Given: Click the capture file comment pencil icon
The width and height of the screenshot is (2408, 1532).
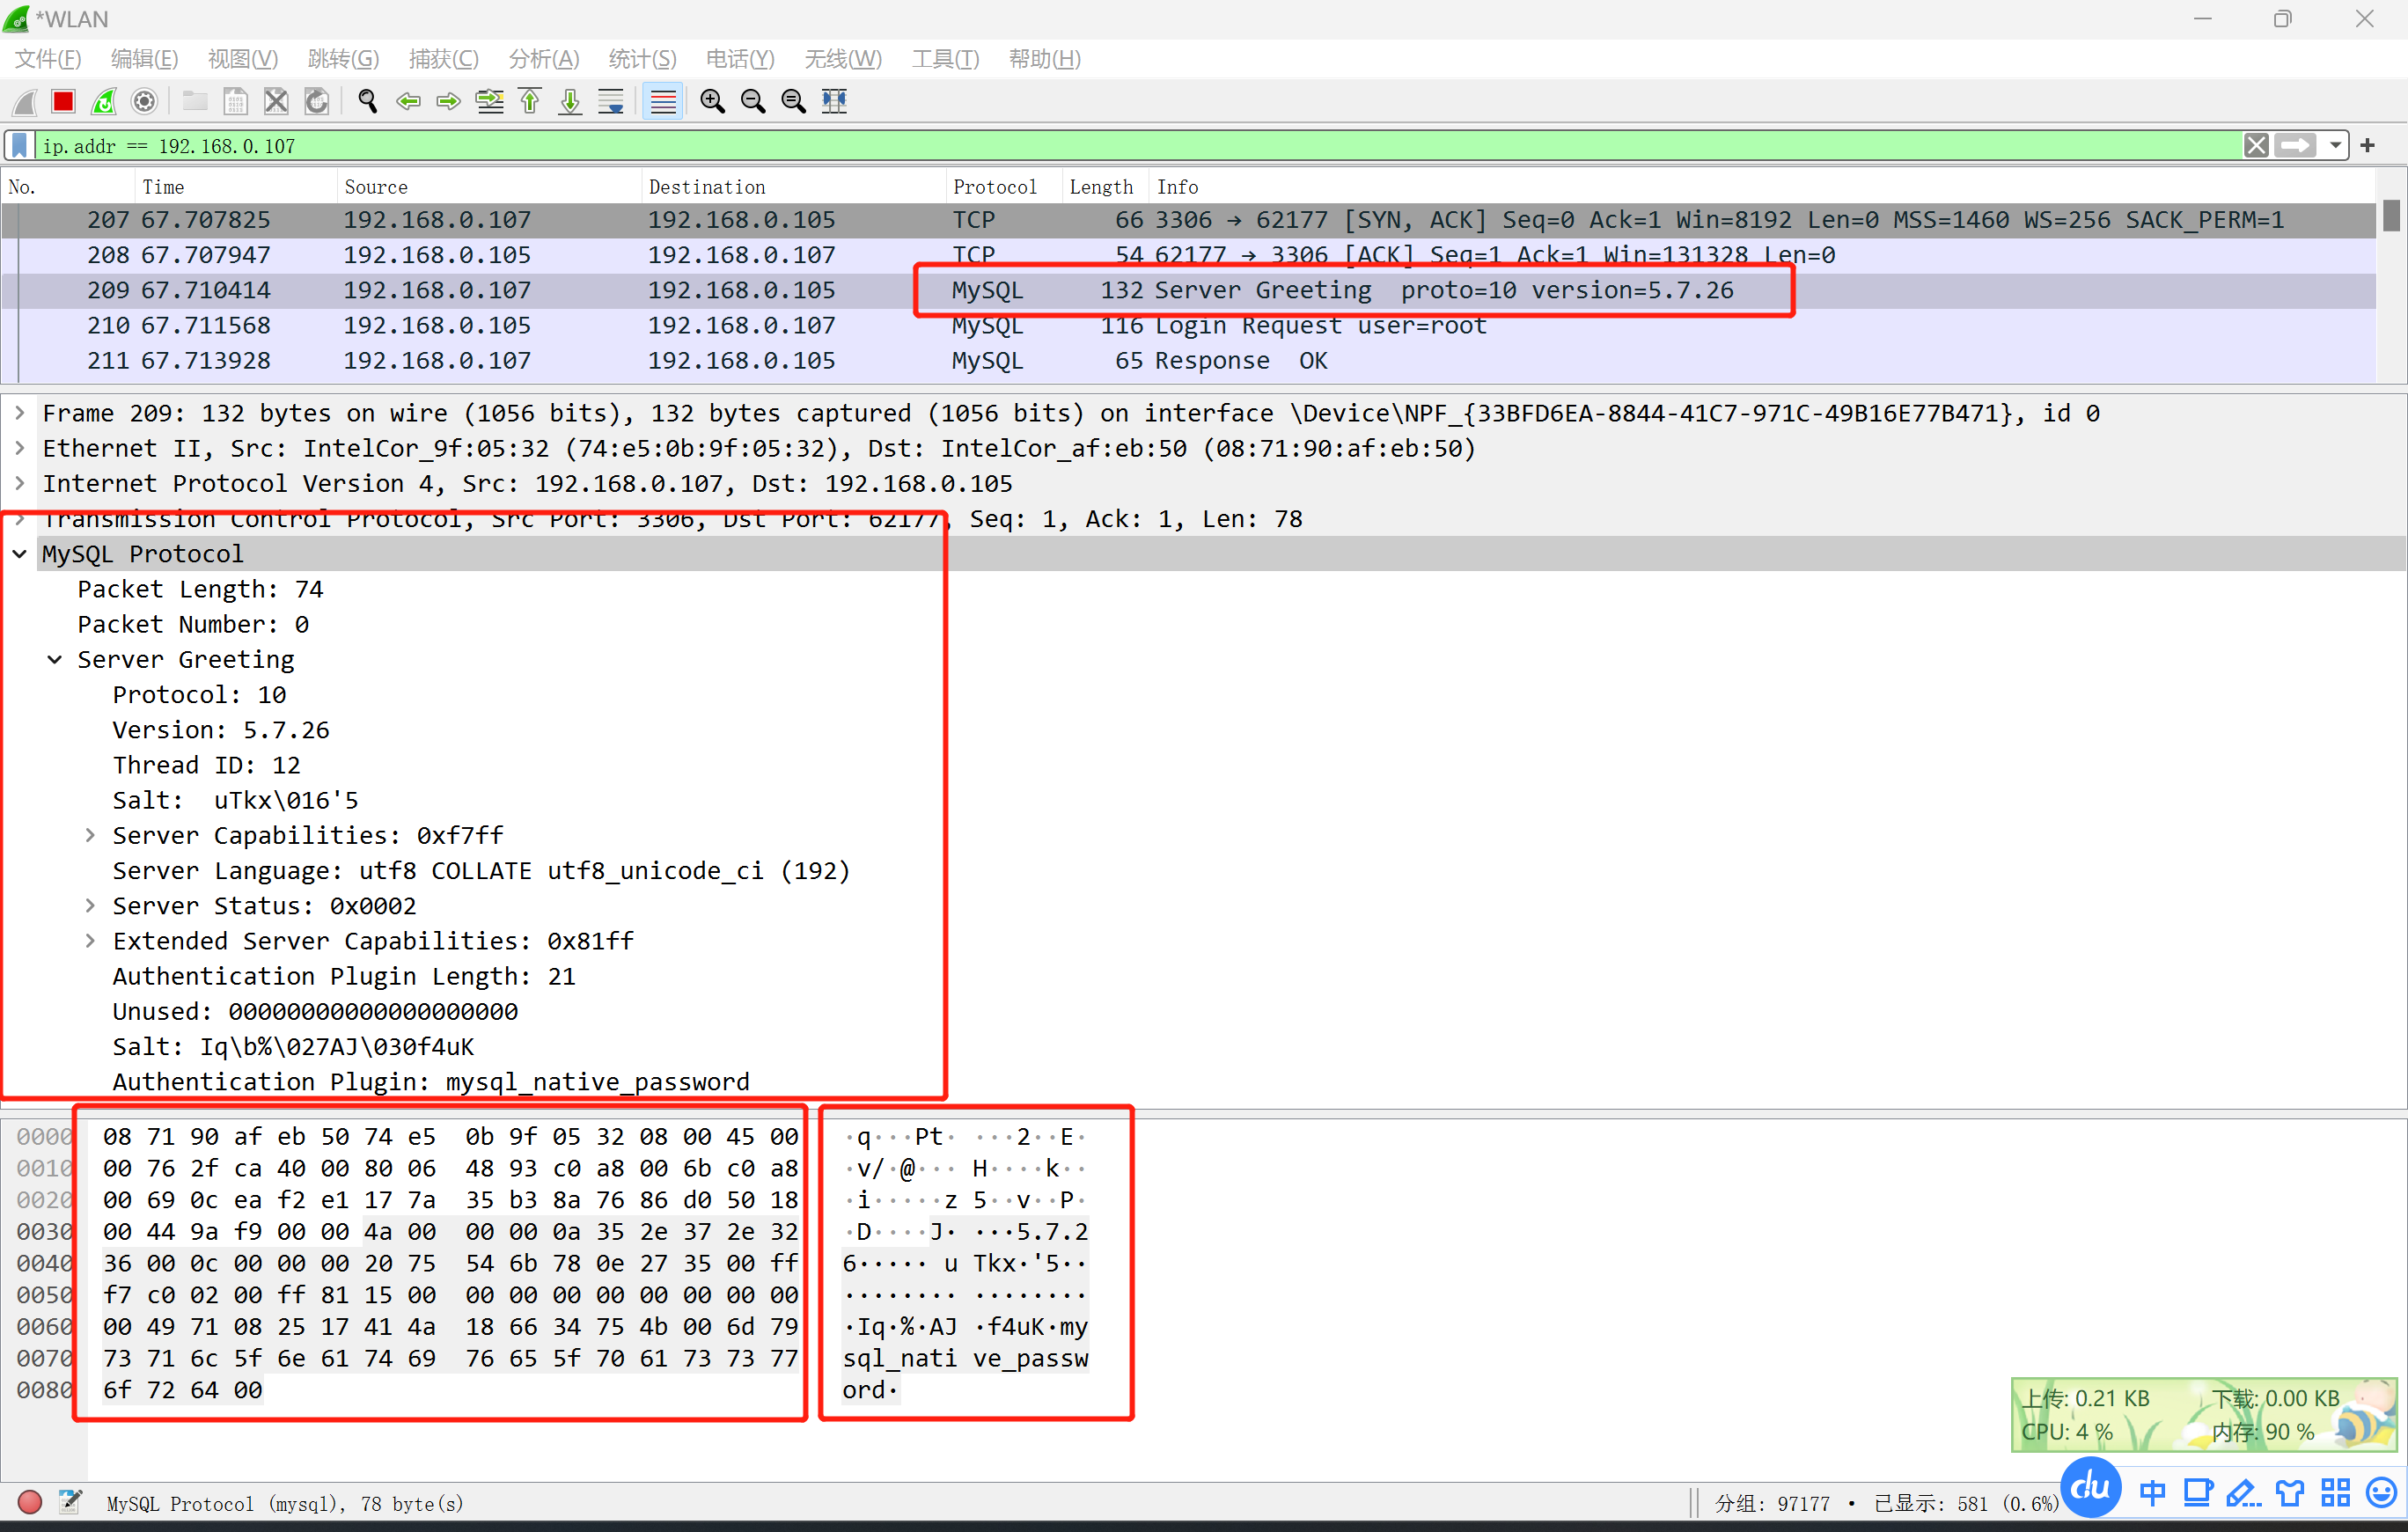Looking at the screenshot, I should (70, 1502).
